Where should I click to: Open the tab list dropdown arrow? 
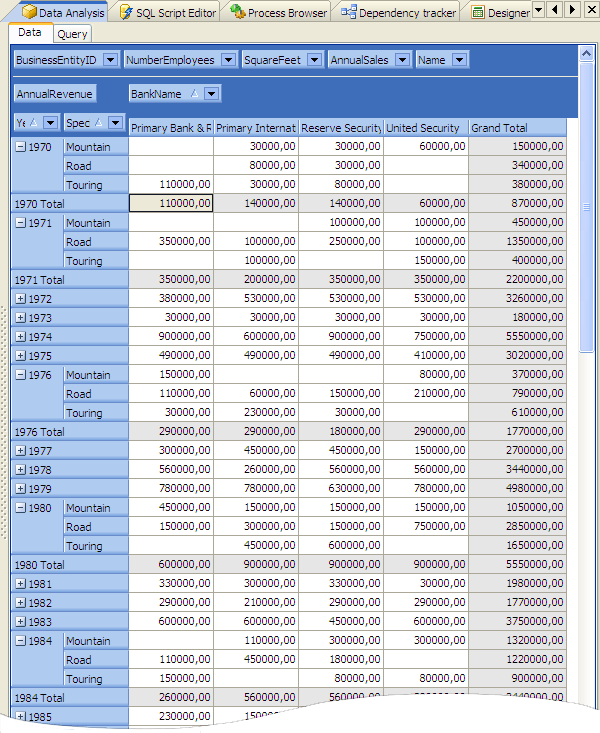point(538,9)
